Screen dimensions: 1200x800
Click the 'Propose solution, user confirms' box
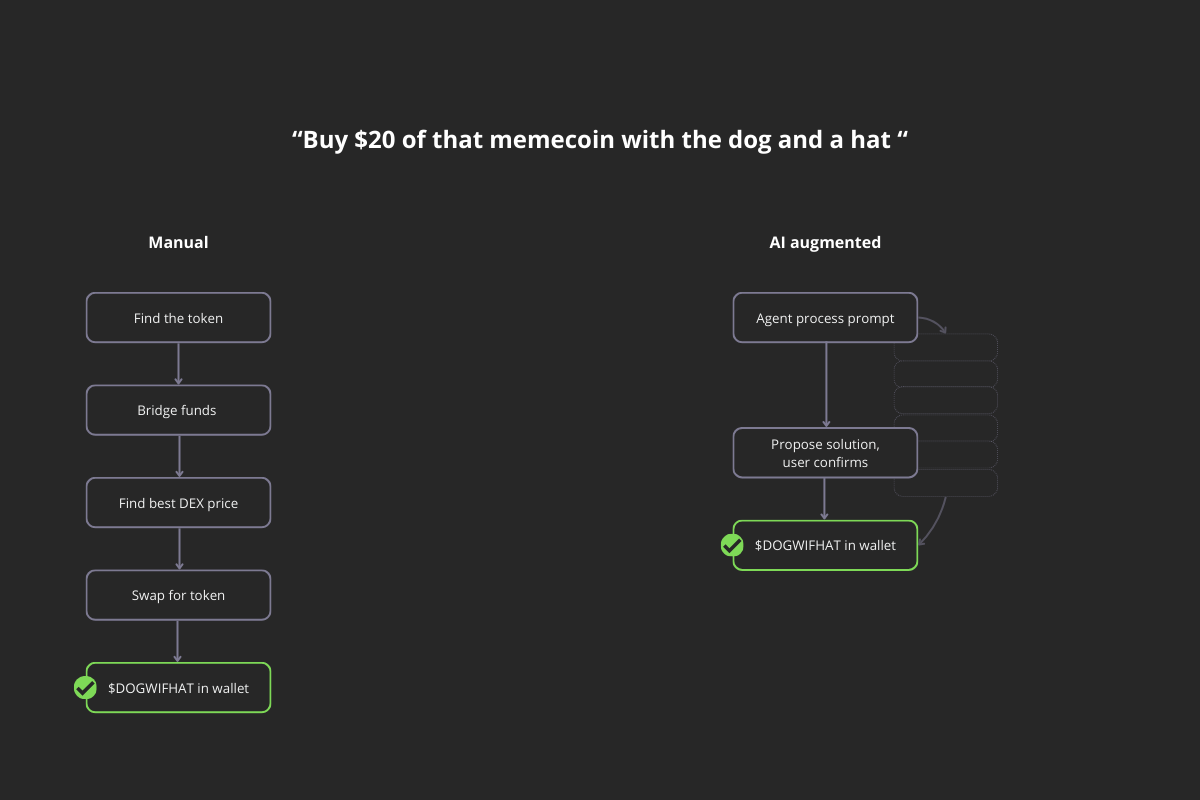(825, 453)
